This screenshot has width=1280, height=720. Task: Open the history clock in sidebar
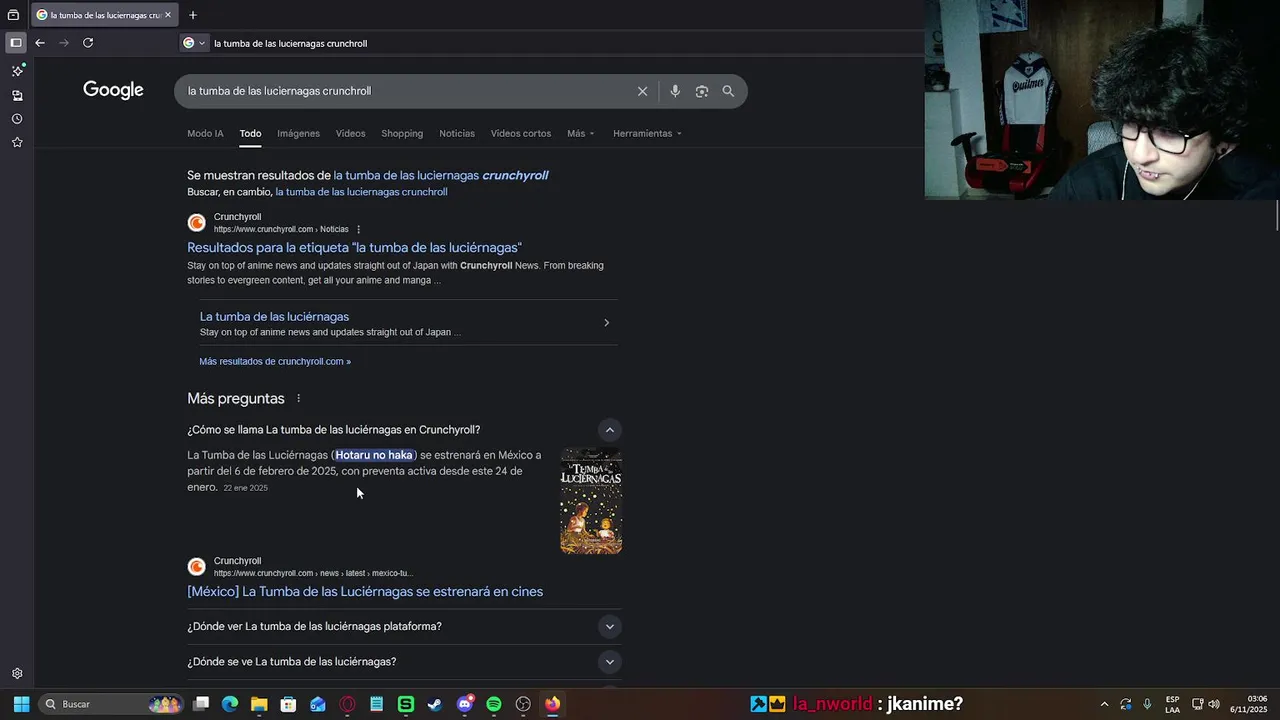[x=17, y=119]
